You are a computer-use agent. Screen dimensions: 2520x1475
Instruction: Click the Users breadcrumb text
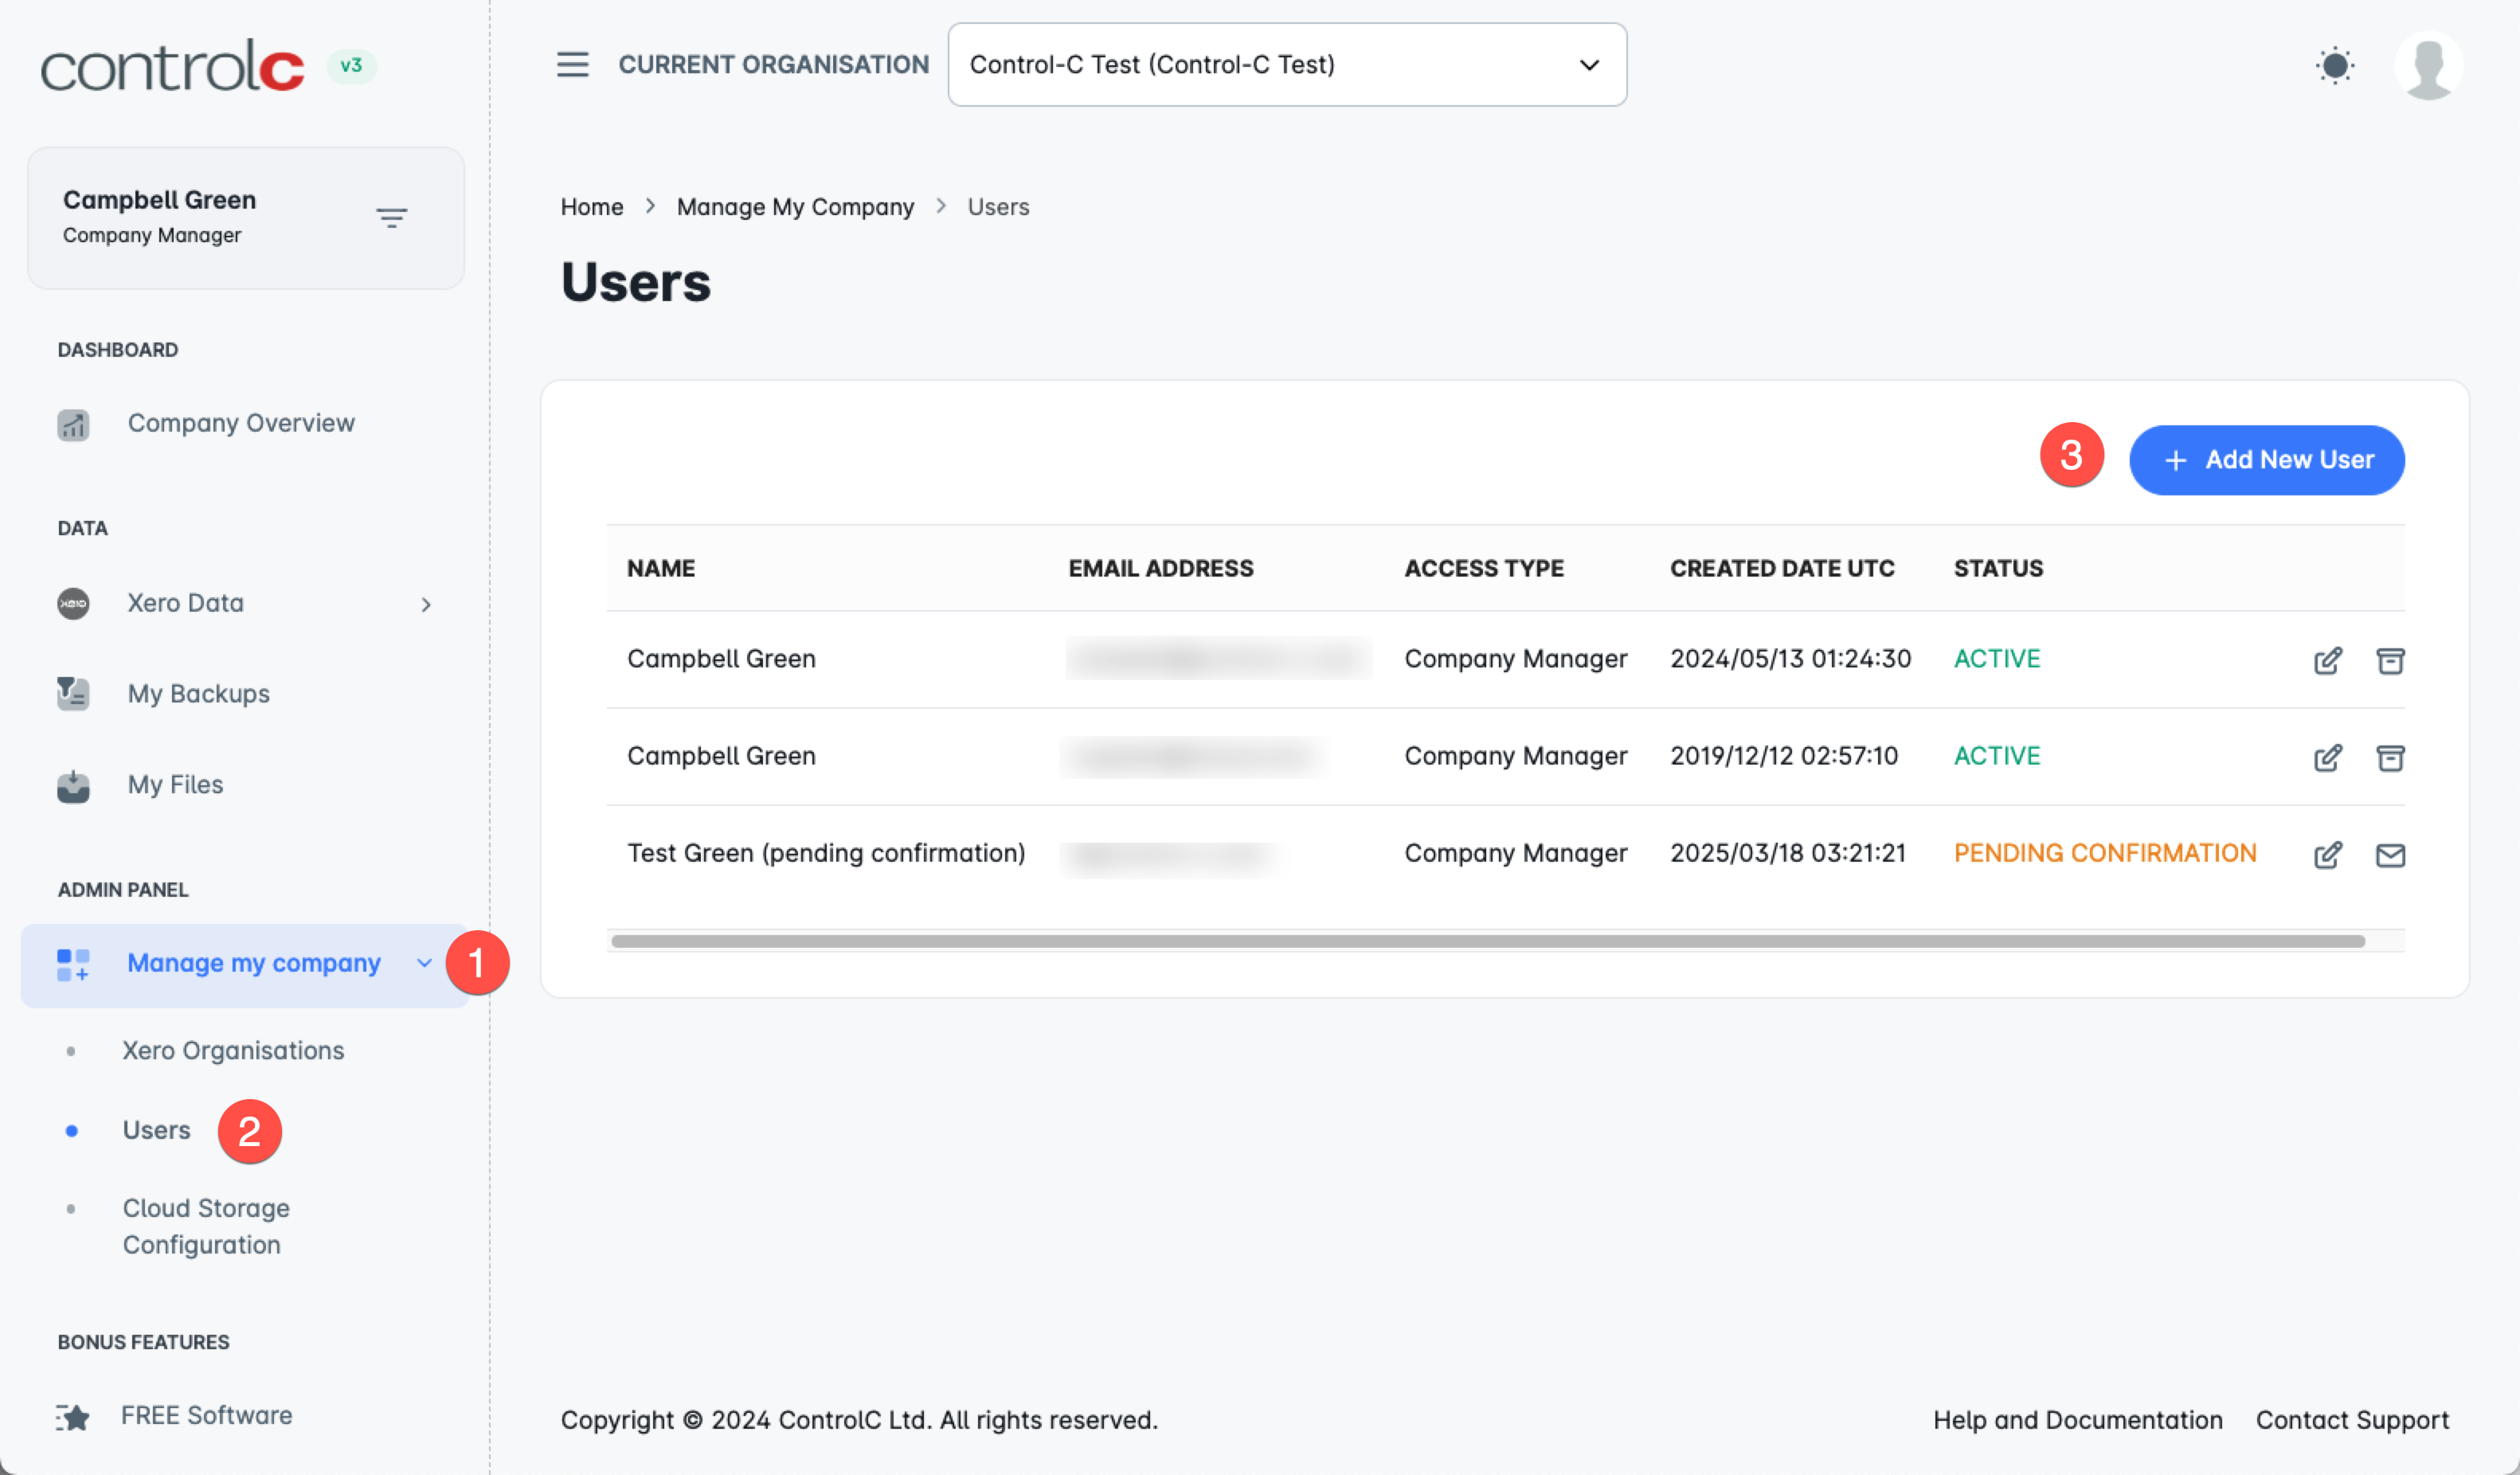tap(998, 206)
